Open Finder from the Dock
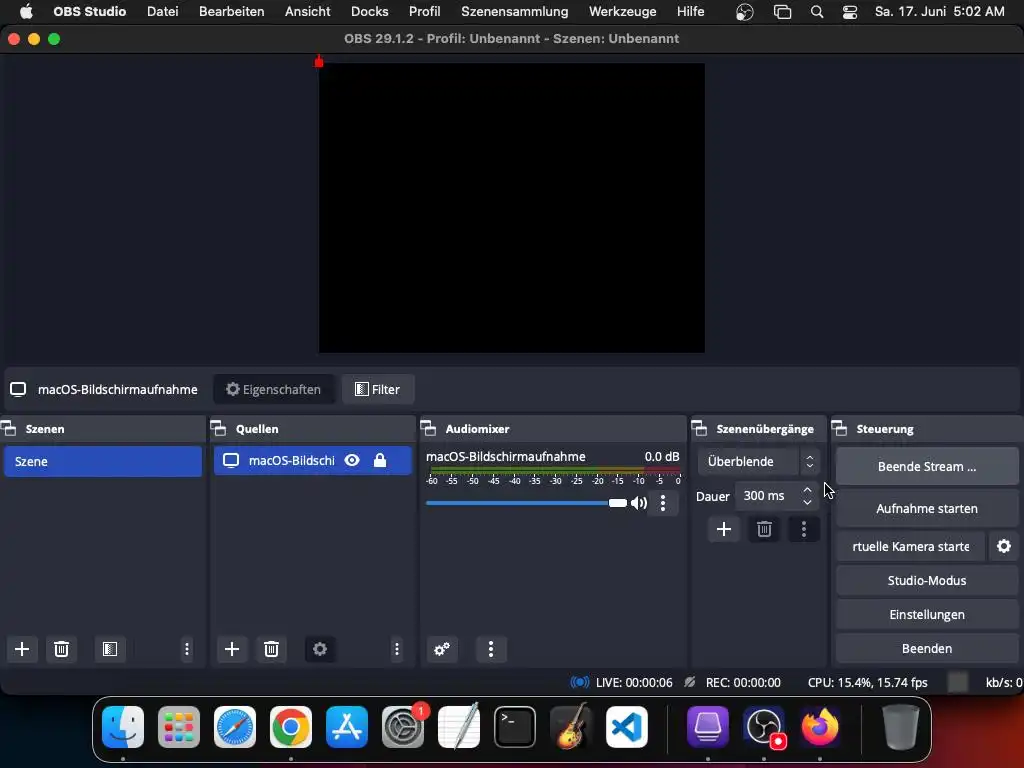Image resolution: width=1024 pixels, height=768 pixels. (123, 727)
